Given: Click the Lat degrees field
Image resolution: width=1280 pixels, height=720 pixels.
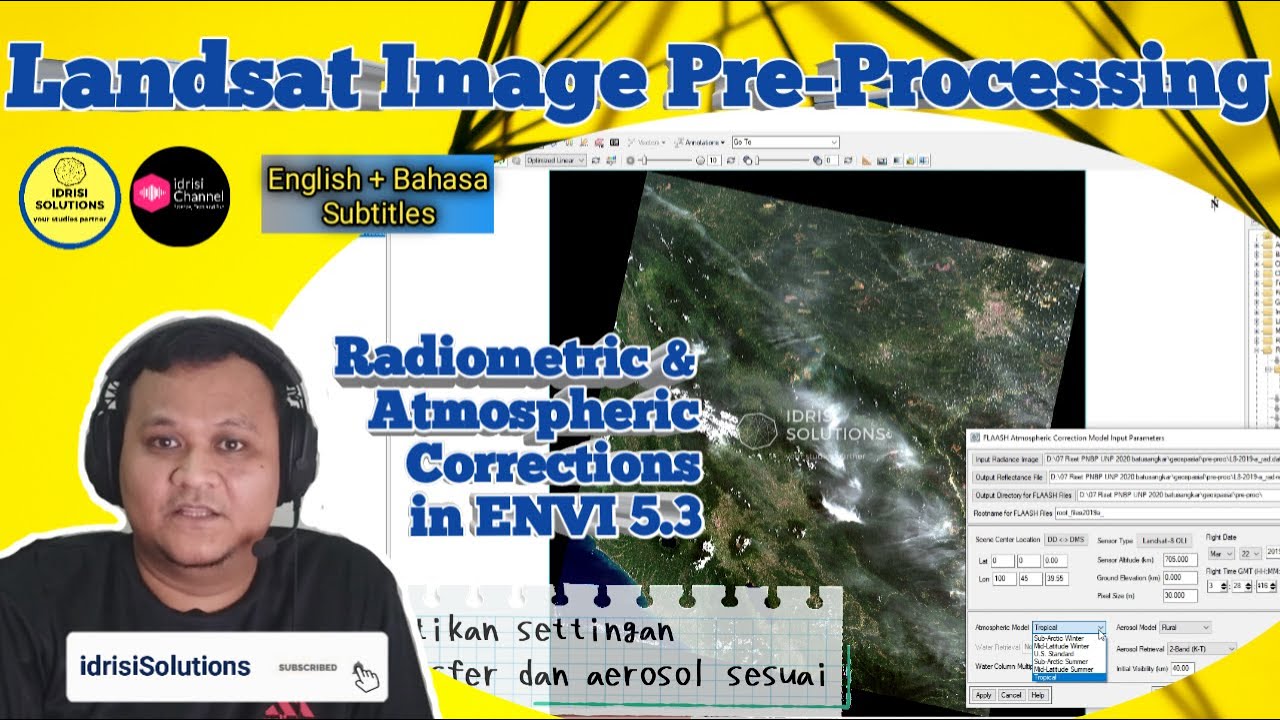Looking at the screenshot, I should 1003,561.
